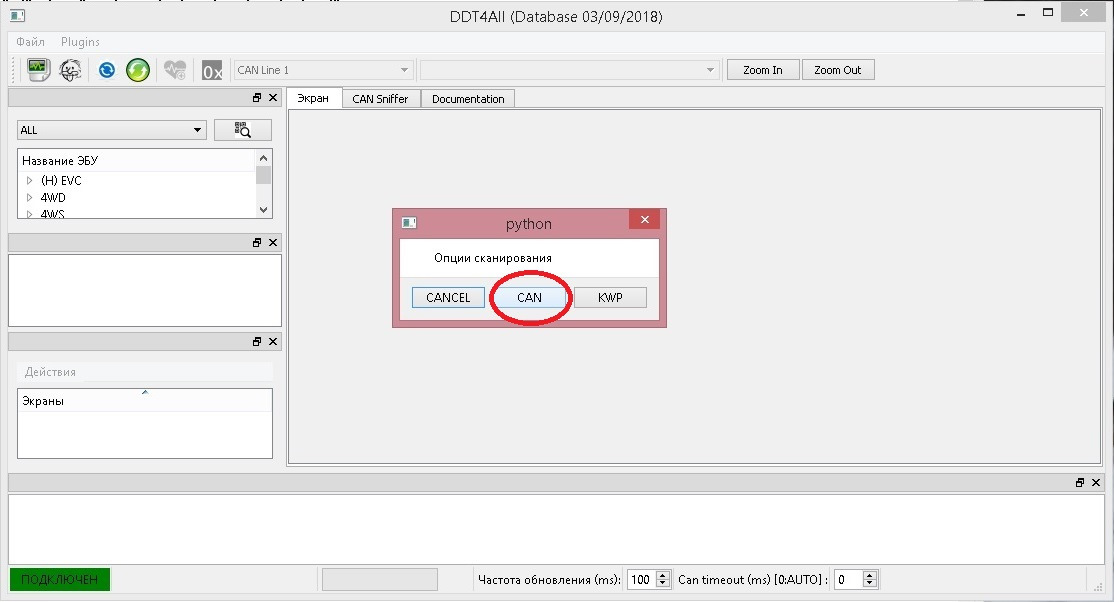This screenshot has width=1114, height=602.
Task: Close the Действия panel
Action: (x=273, y=341)
